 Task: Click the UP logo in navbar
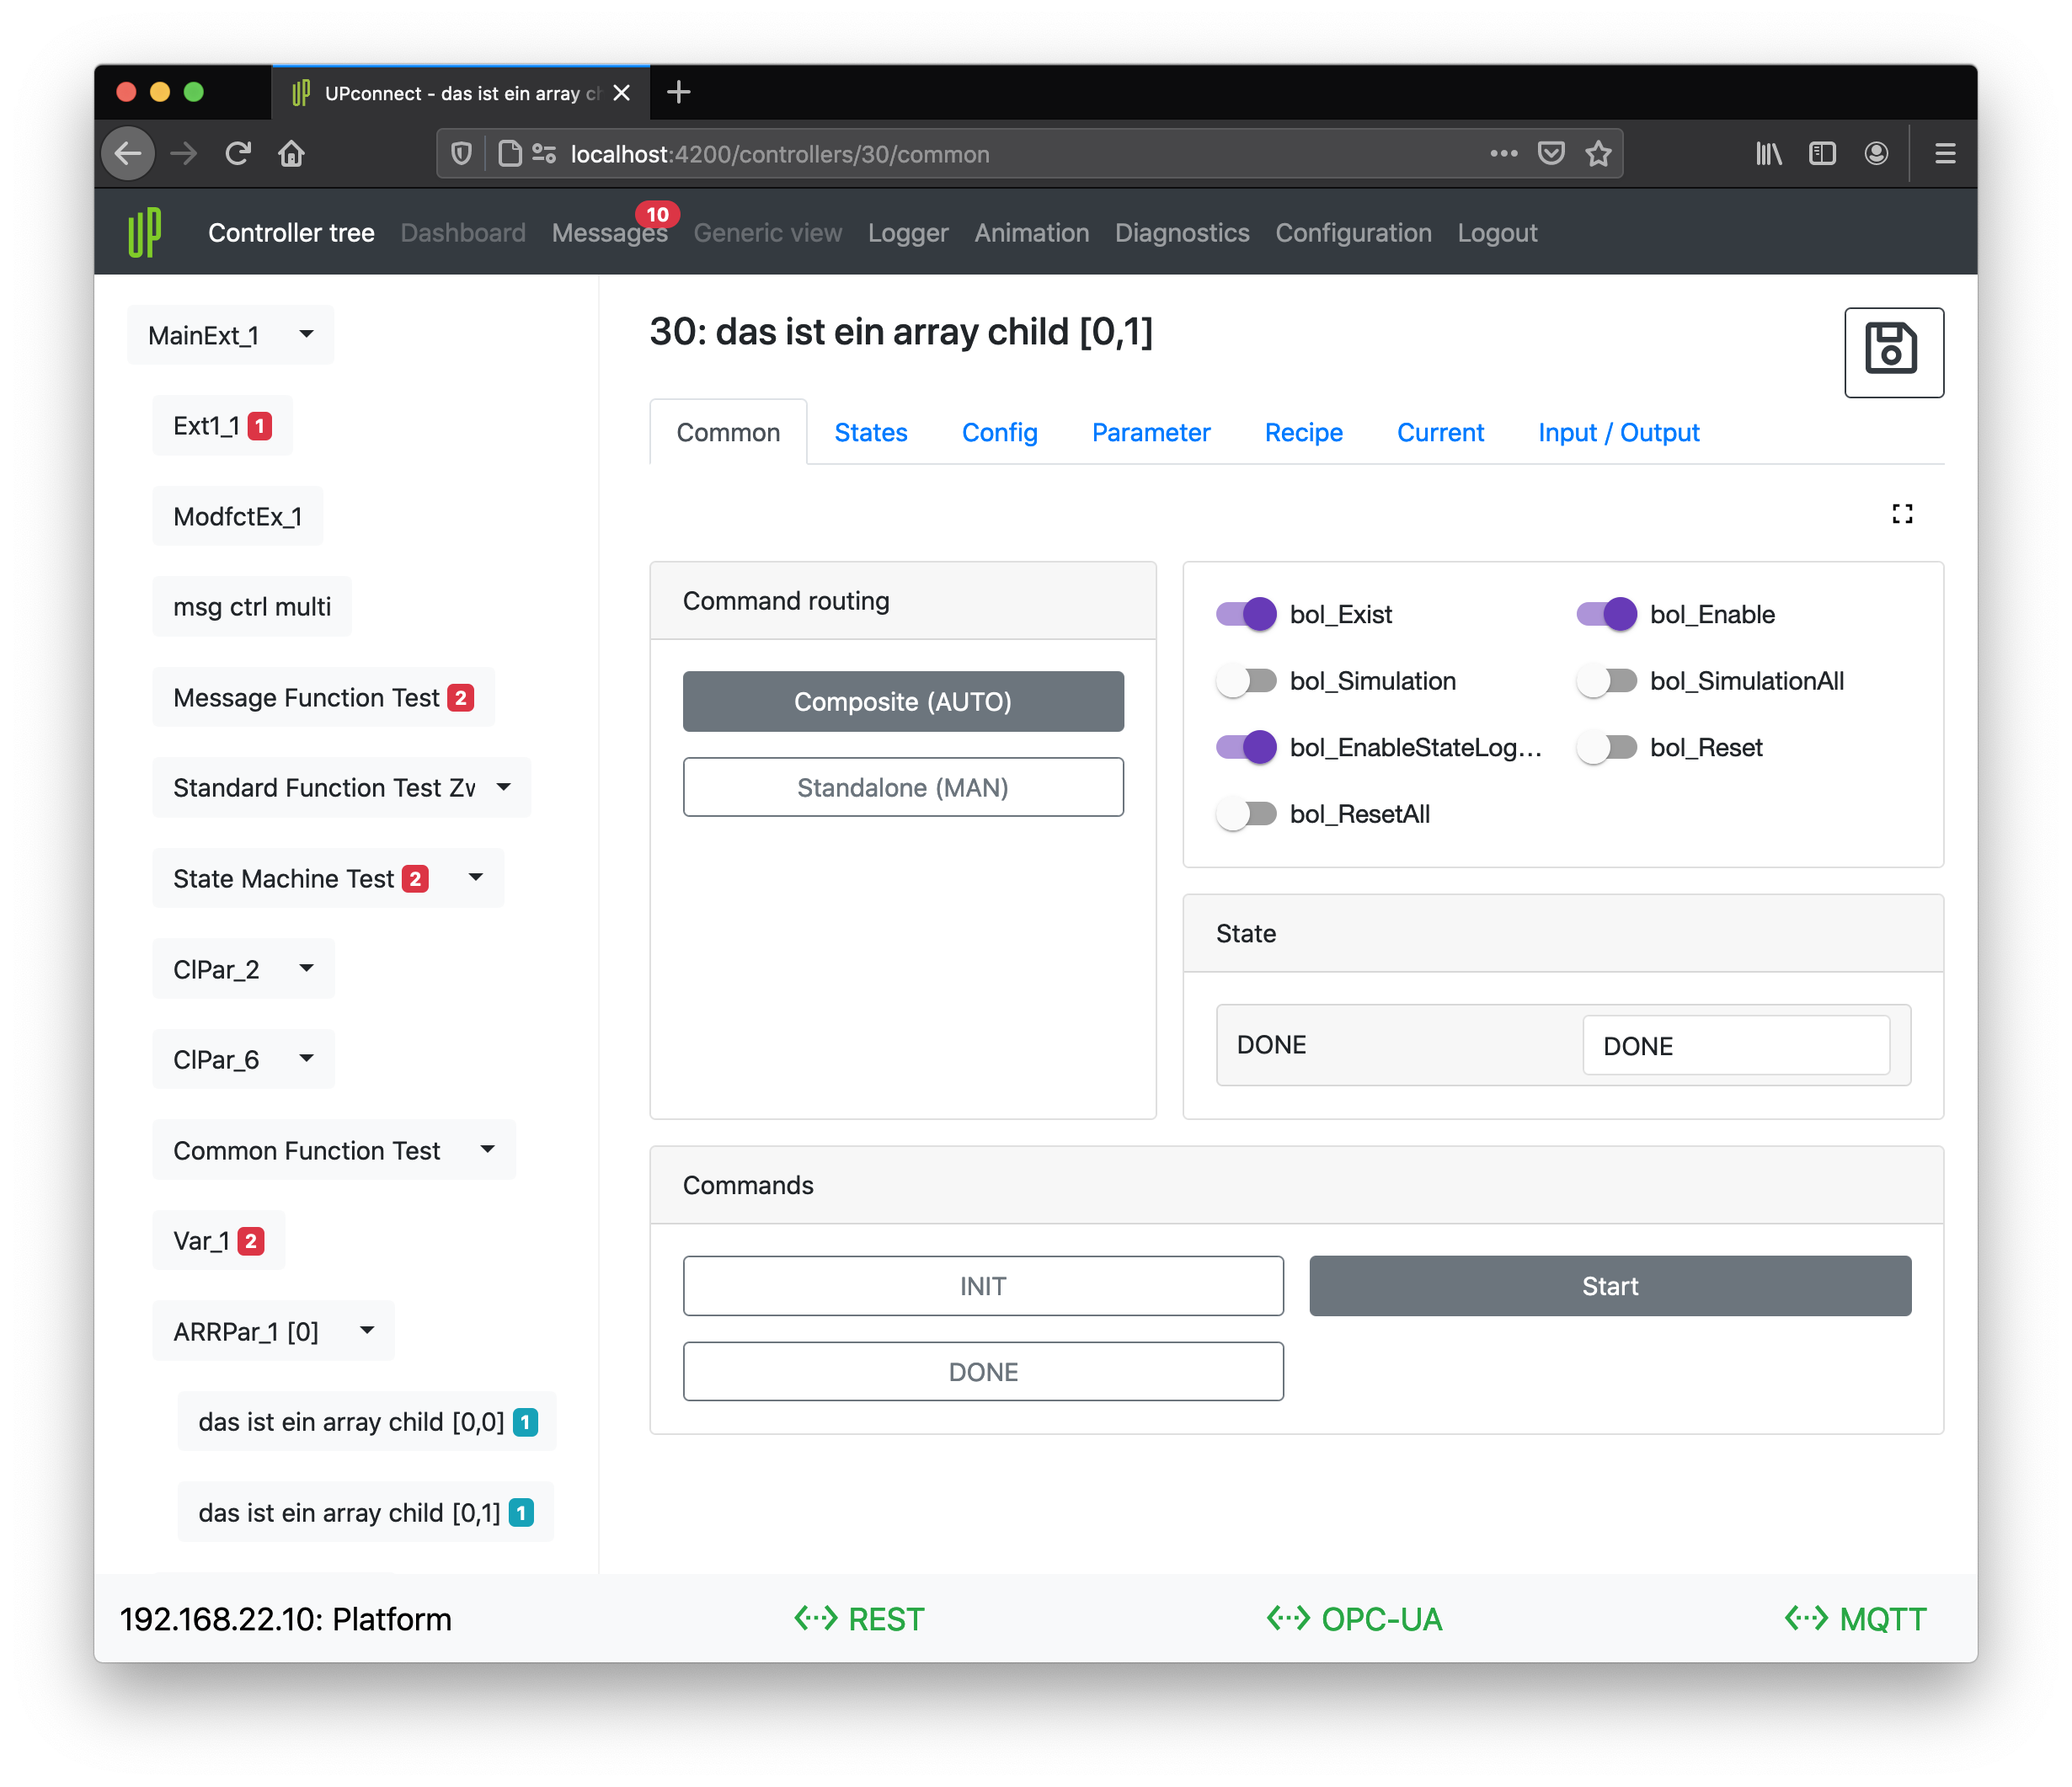pos(145,232)
